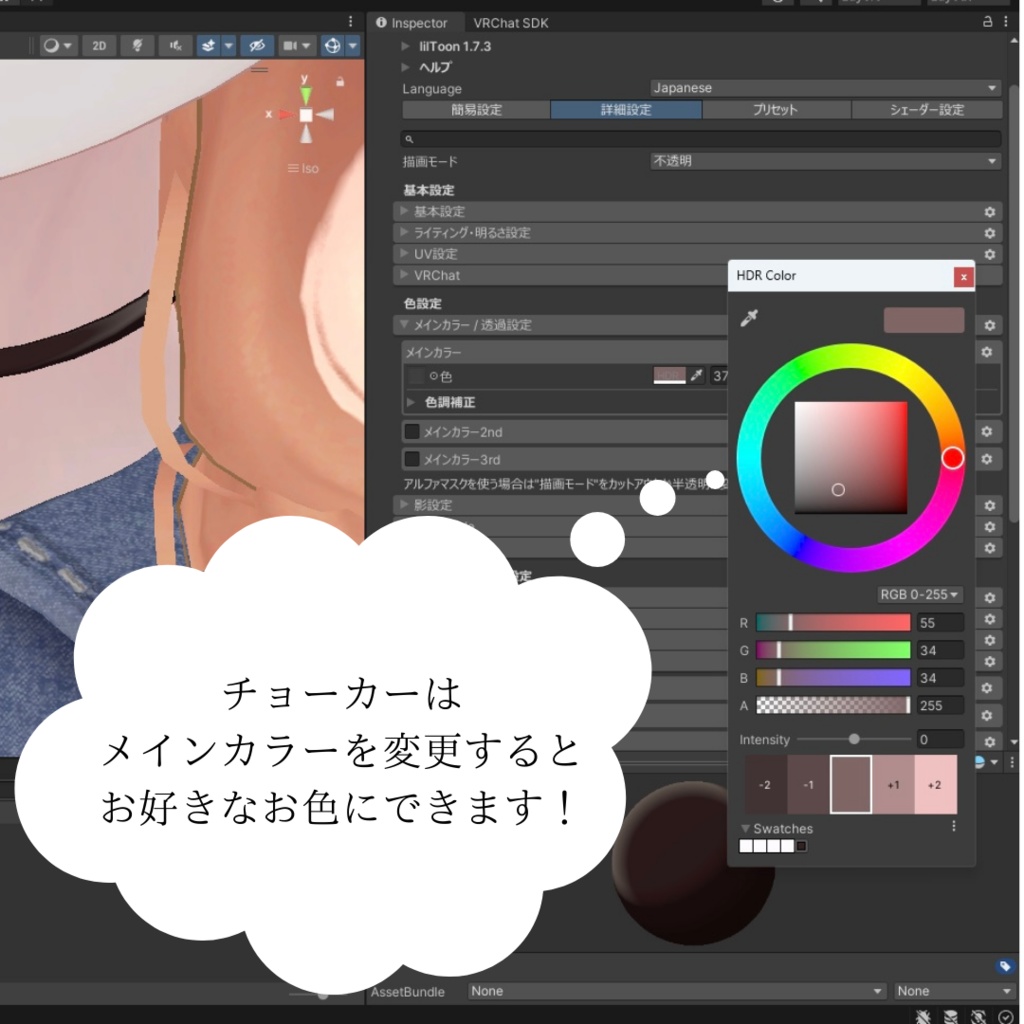Open the shading mode selector in Scene view

[x=52, y=45]
